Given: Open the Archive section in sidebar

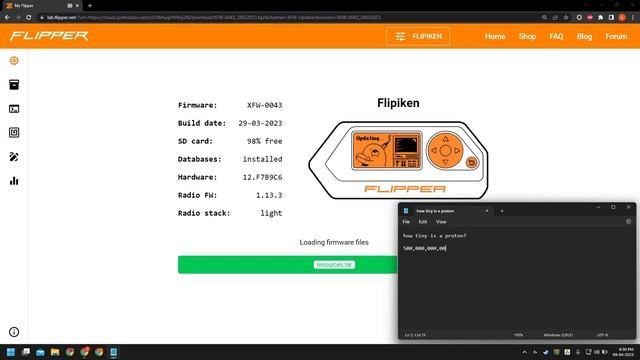Looking at the screenshot, I should (14, 84).
